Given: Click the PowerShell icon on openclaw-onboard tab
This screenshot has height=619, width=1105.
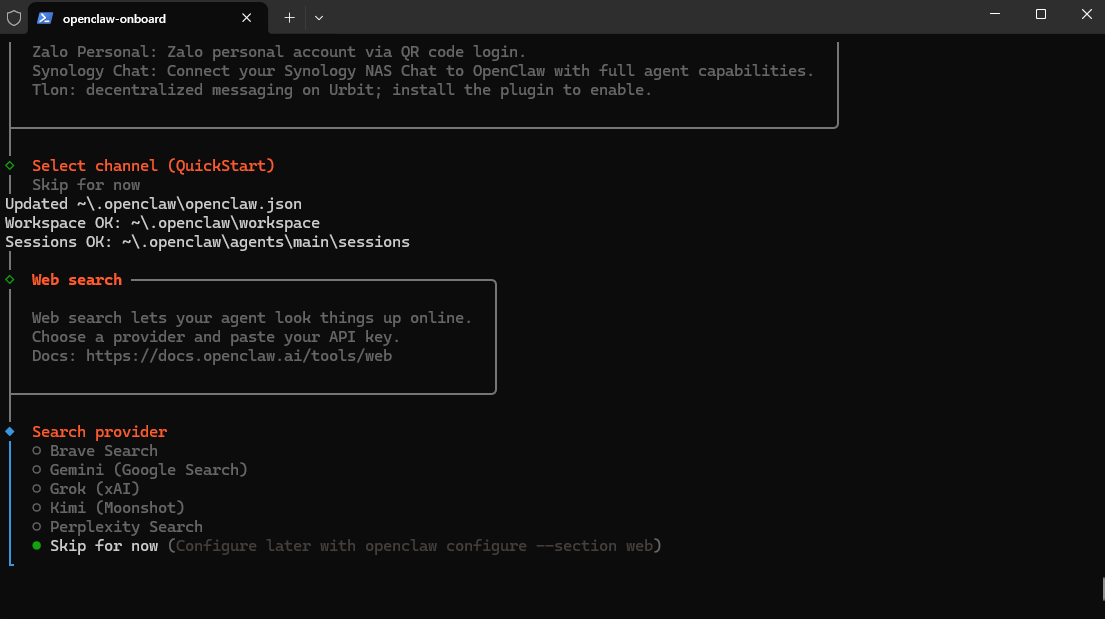Looking at the screenshot, I should pos(45,17).
